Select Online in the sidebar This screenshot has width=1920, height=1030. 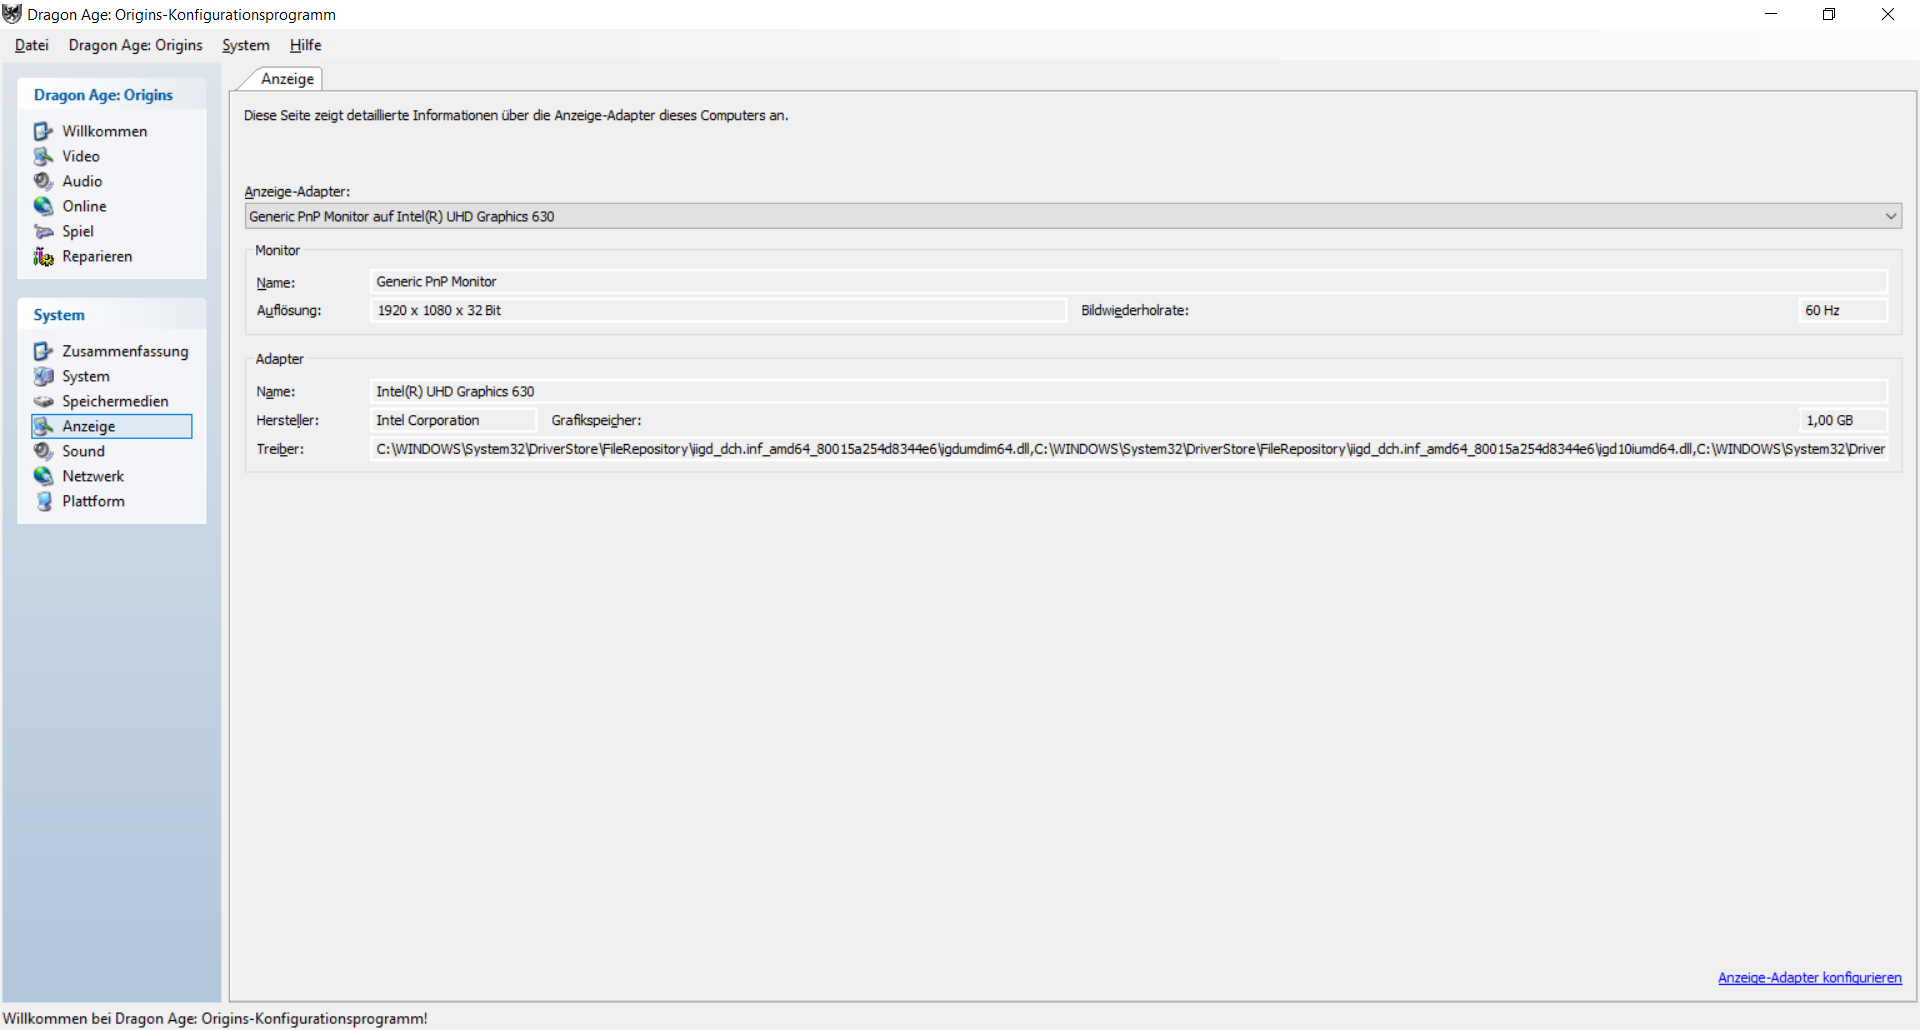pyautogui.click(x=84, y=206)
